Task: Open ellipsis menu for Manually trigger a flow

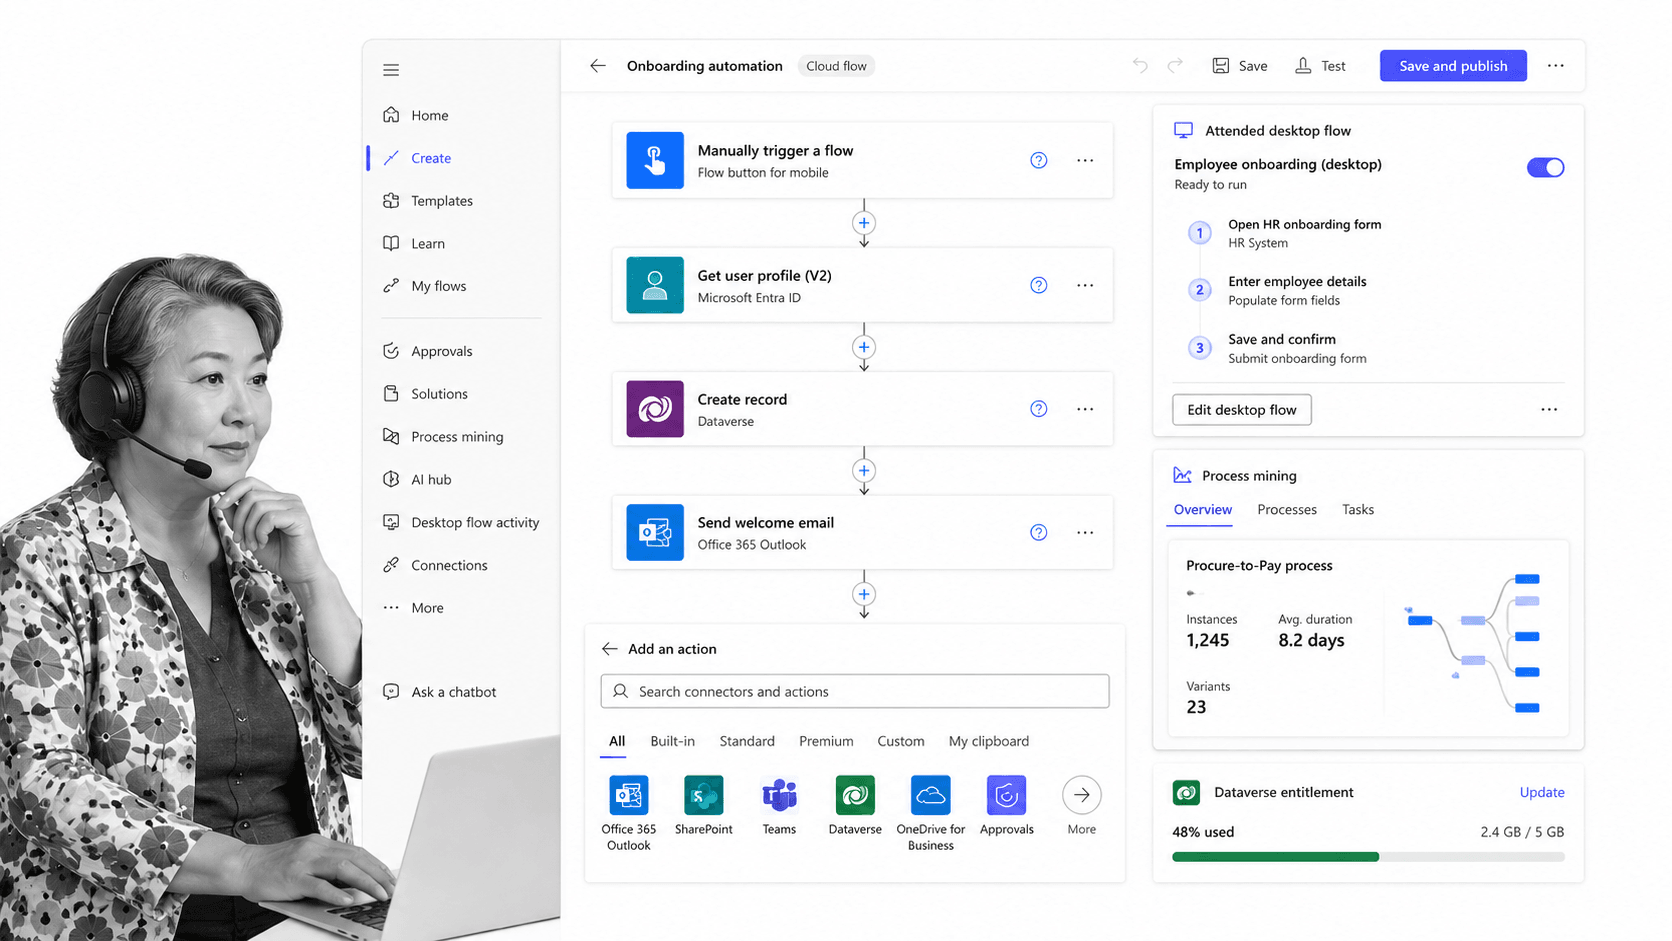Action: pyautogui.click(x=1085, y=160)
